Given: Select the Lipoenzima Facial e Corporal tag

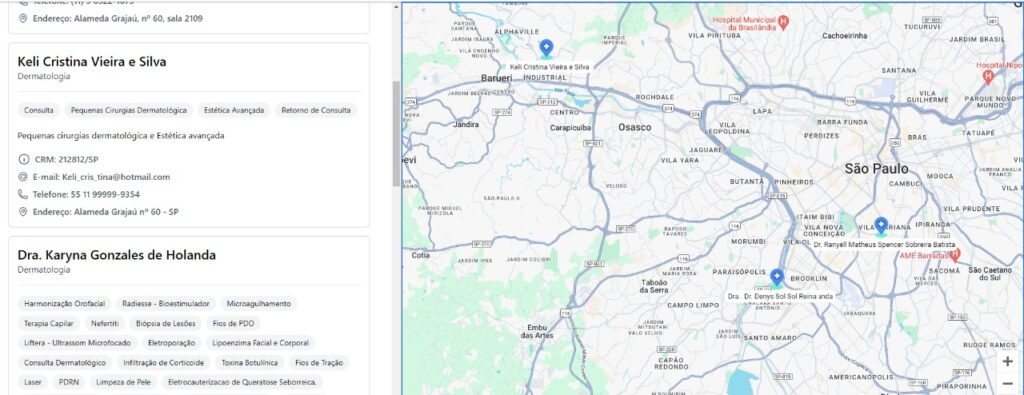Looking at the screenshot, I should click(261, 343).
